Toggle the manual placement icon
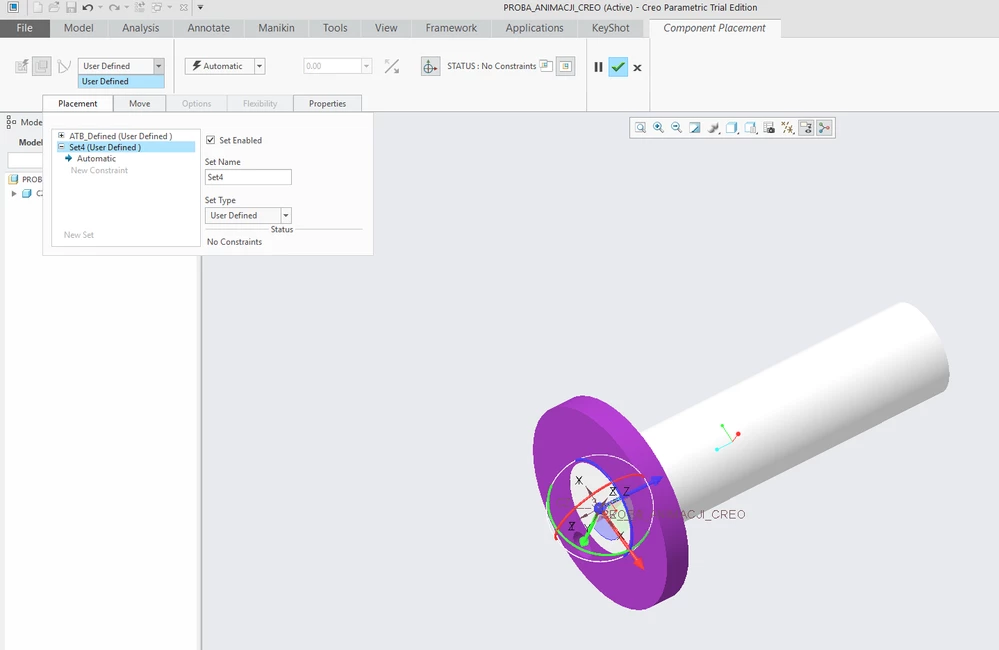The image size is (999, 650). [x=42, y=66]
